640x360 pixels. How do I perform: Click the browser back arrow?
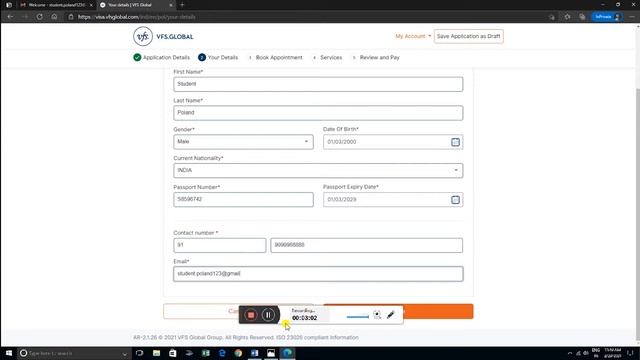coord(10,17)
